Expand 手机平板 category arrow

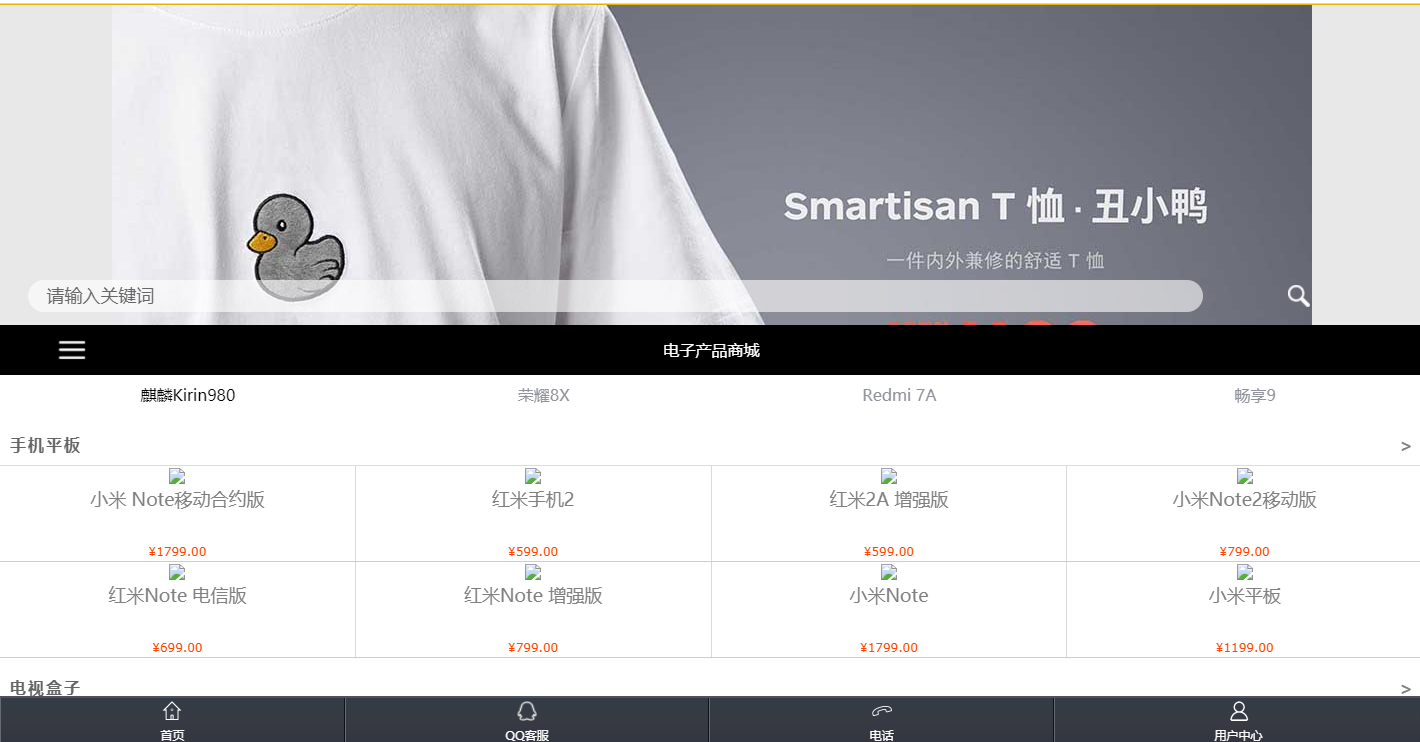click(1406, 446)
